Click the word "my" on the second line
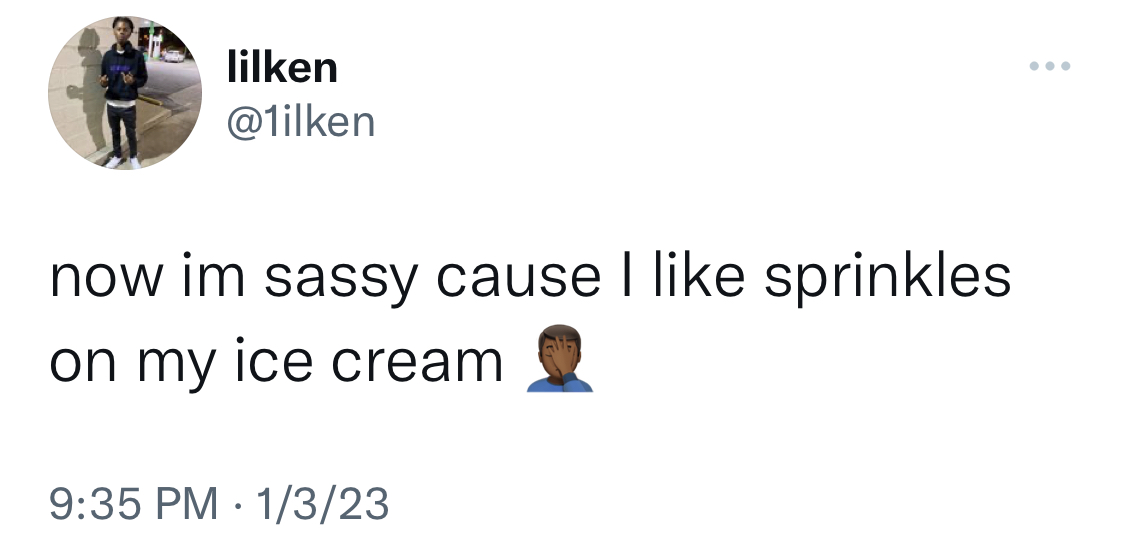 [176, 367]
